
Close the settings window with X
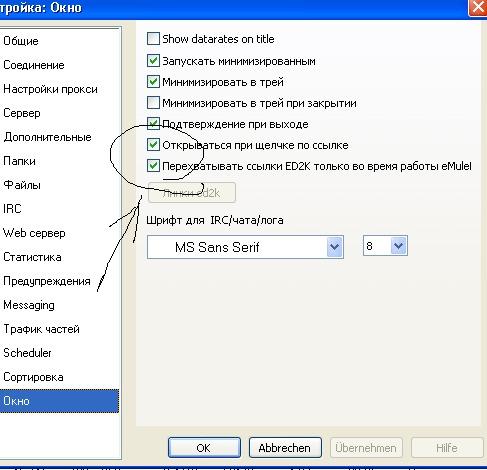click(x=478, y=7)
